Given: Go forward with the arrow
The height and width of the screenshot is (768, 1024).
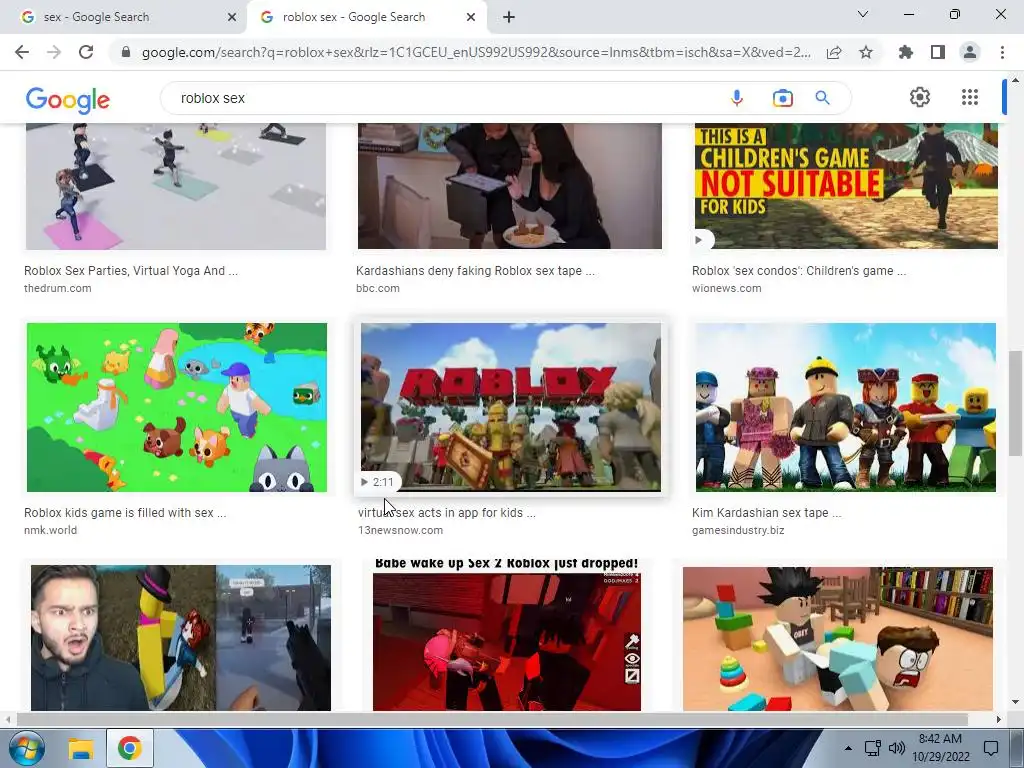Looking at the screenshot, I should click(54, 52).
